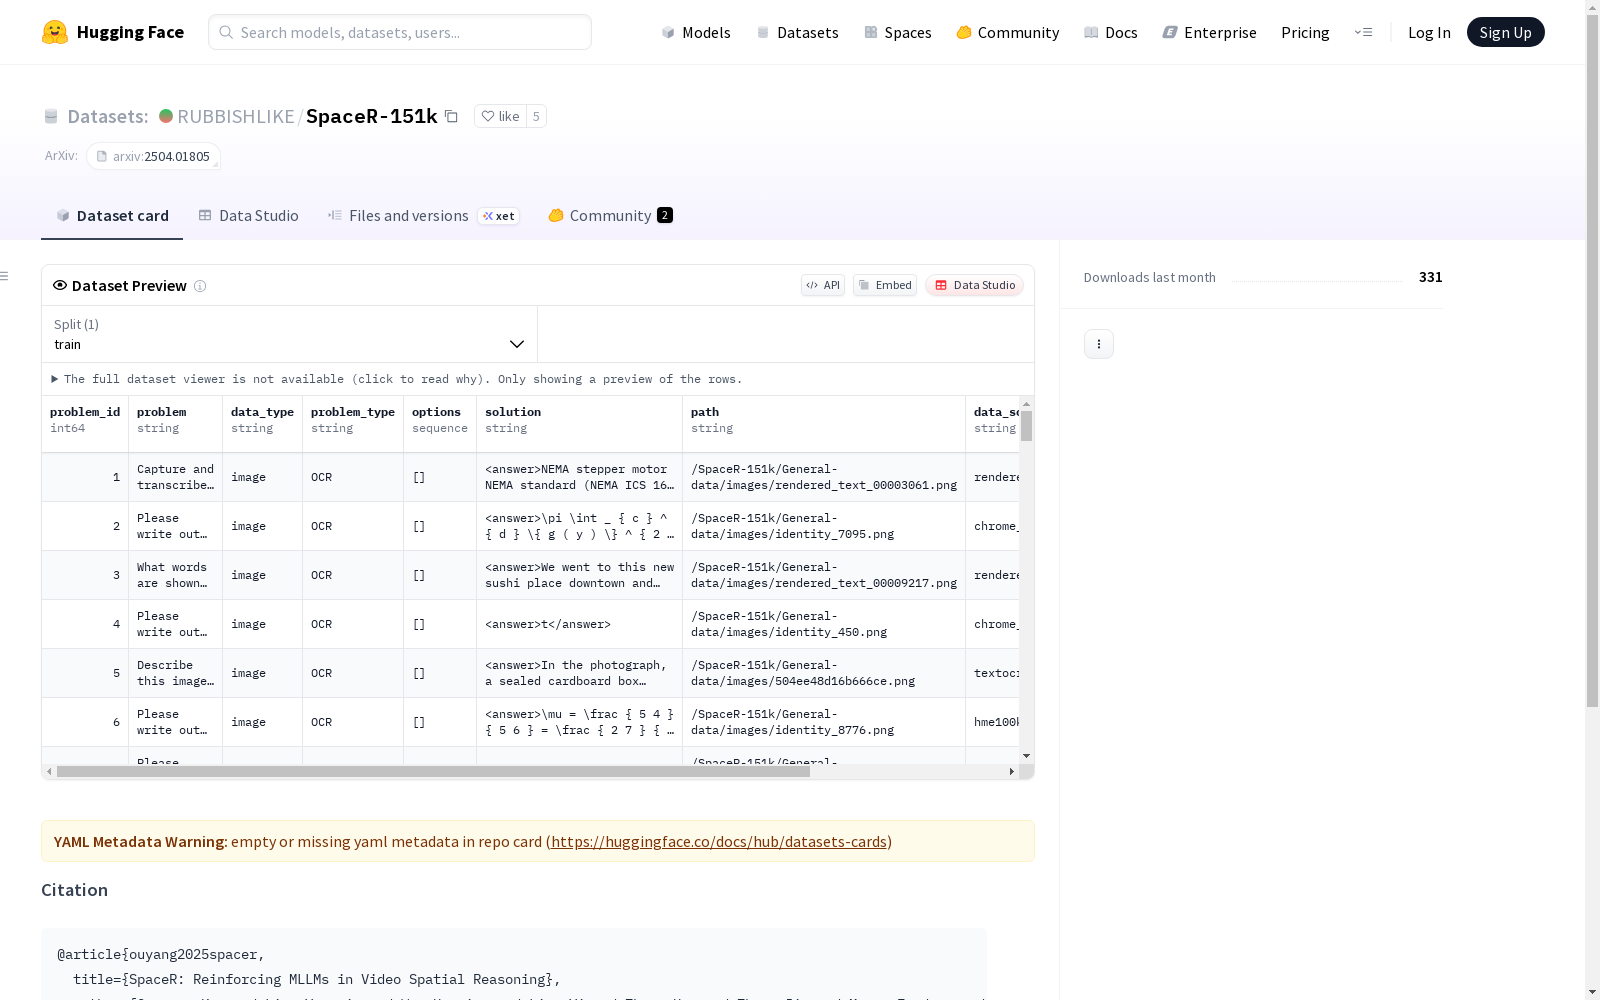Open the Split train dropdown
Image resolution: width=1600 pixels, height=1000 pixels.
290,334
